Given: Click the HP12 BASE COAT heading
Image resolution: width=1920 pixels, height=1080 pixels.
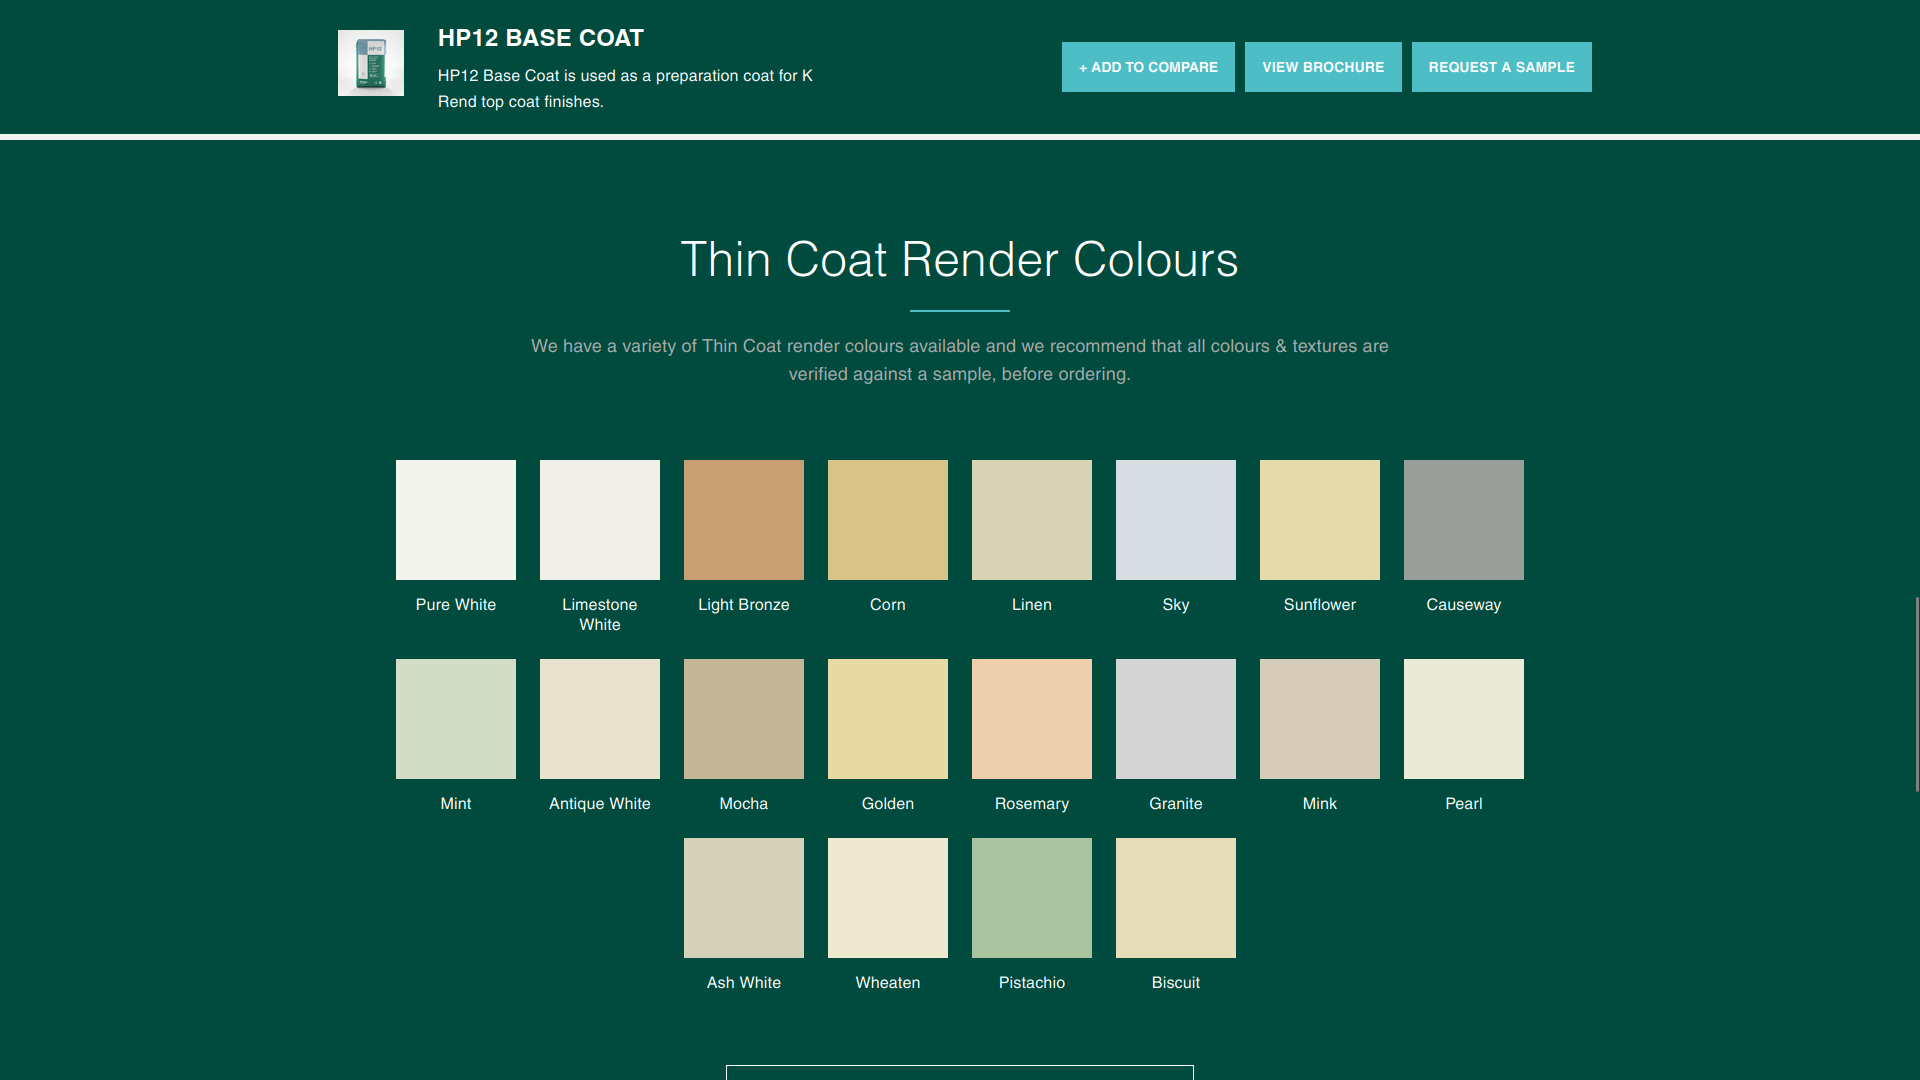Looking at the screenshot, I should [541, 38].
